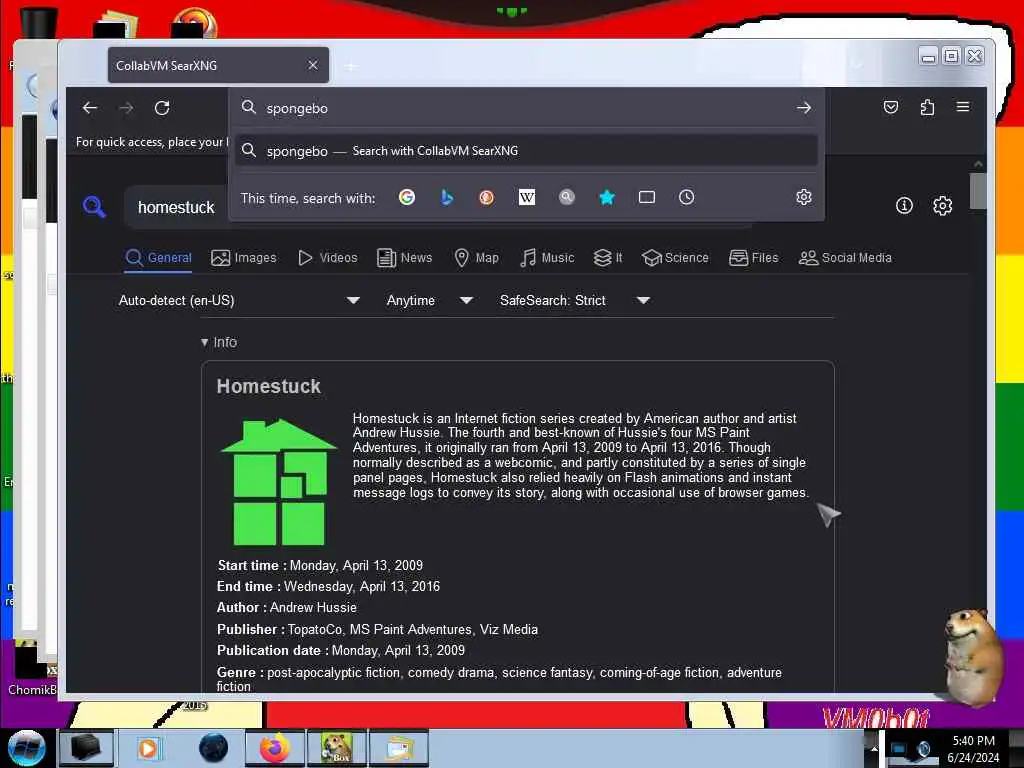Viewport: 1024px width, 768px height.
Task: Open the Firefox hamburger menu
Action: click(x=963, y=106)
